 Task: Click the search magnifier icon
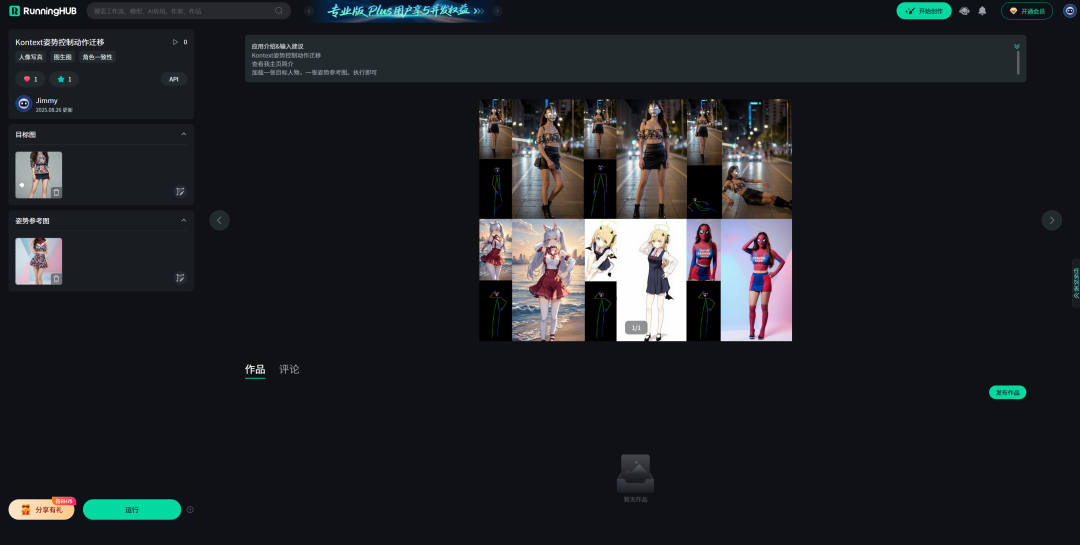point(279,11)
